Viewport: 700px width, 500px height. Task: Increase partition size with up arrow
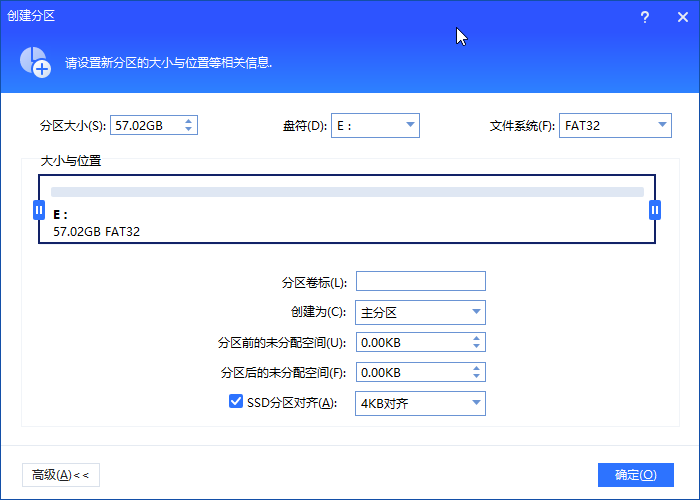[190, 121]
